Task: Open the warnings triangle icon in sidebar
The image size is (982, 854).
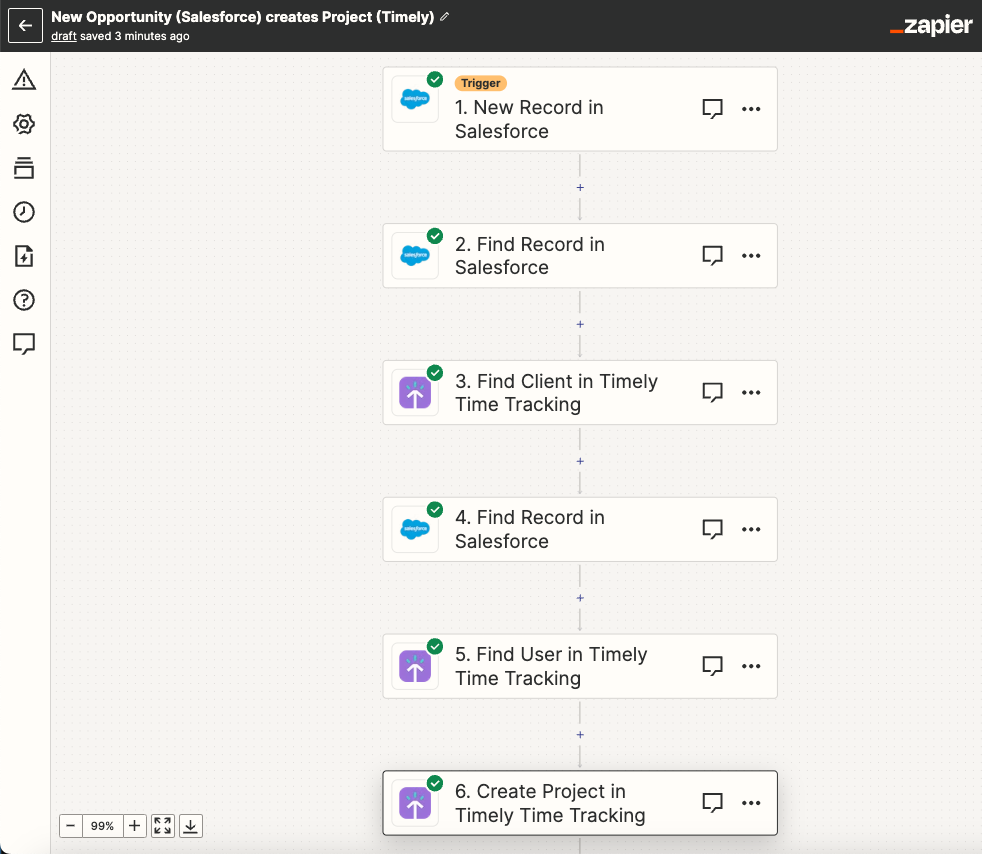Action: [x=24, y=80]
